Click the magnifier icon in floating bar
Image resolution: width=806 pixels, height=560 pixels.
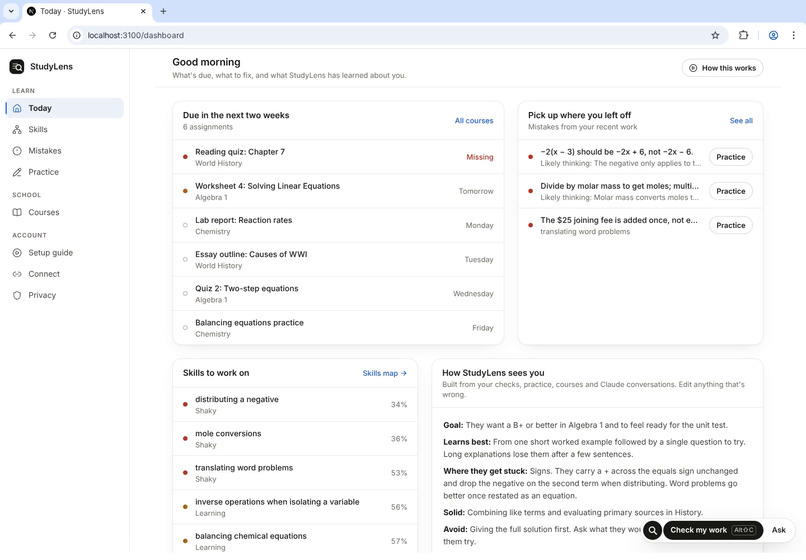pos(652,530)
